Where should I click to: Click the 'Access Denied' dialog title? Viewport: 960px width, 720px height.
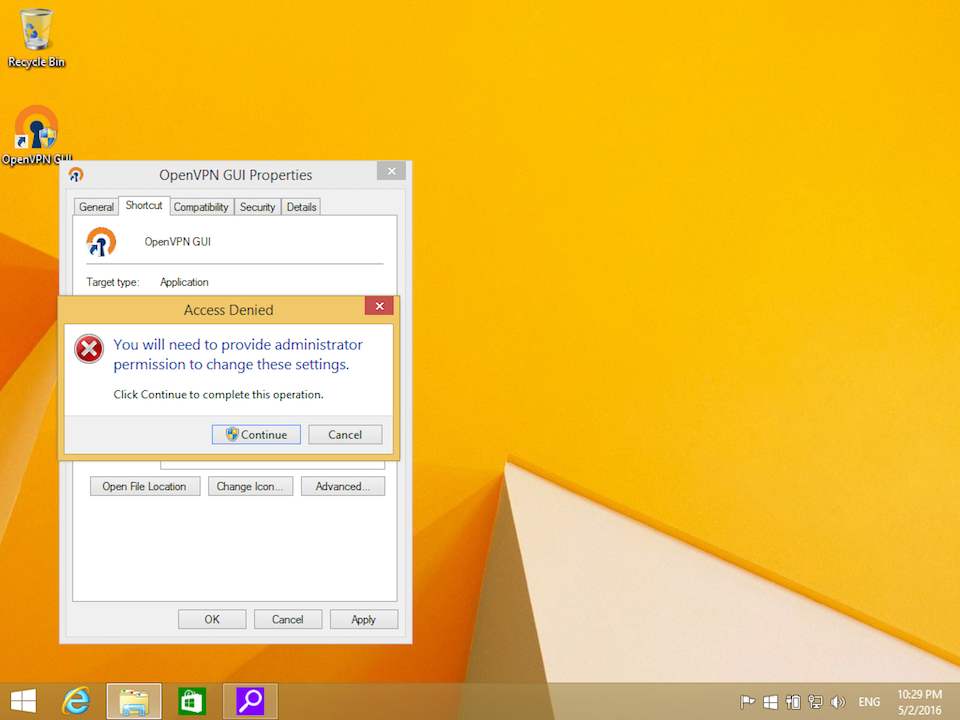pos(228,310)
